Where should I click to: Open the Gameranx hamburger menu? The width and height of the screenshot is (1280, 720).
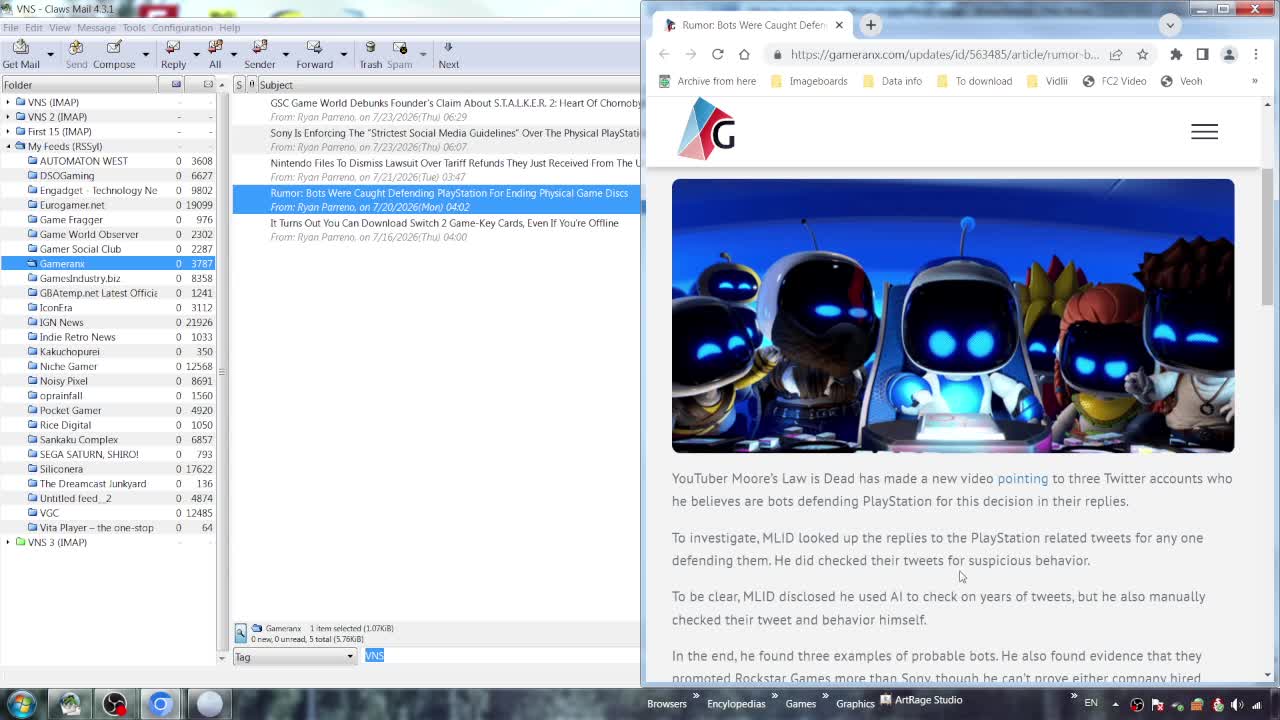coord(1204,131)
